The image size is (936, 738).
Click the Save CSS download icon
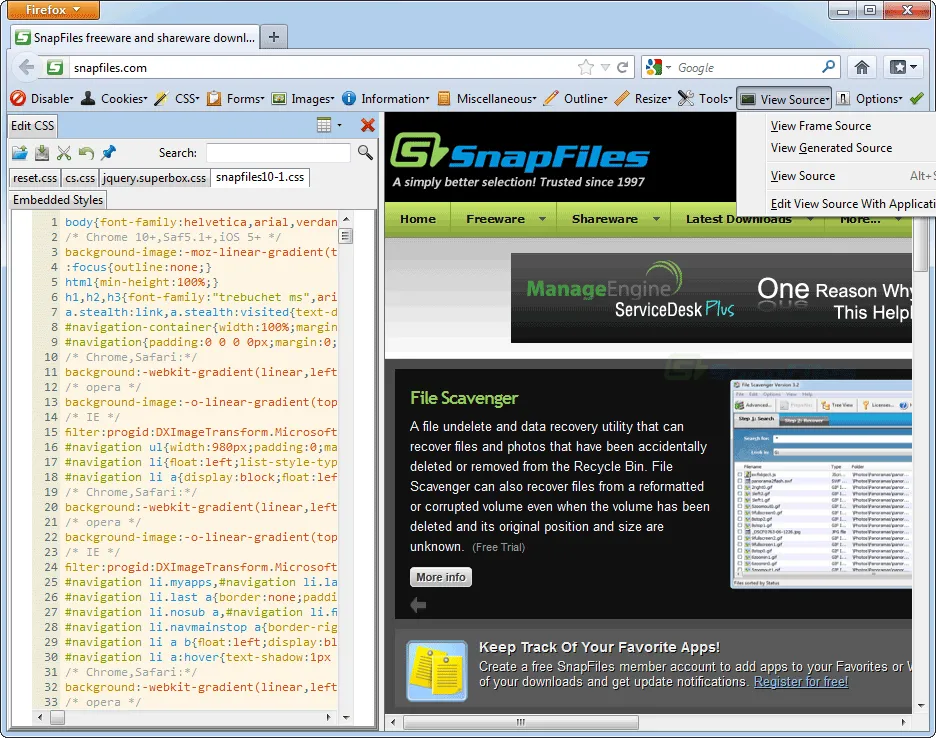tap(42, 153)
